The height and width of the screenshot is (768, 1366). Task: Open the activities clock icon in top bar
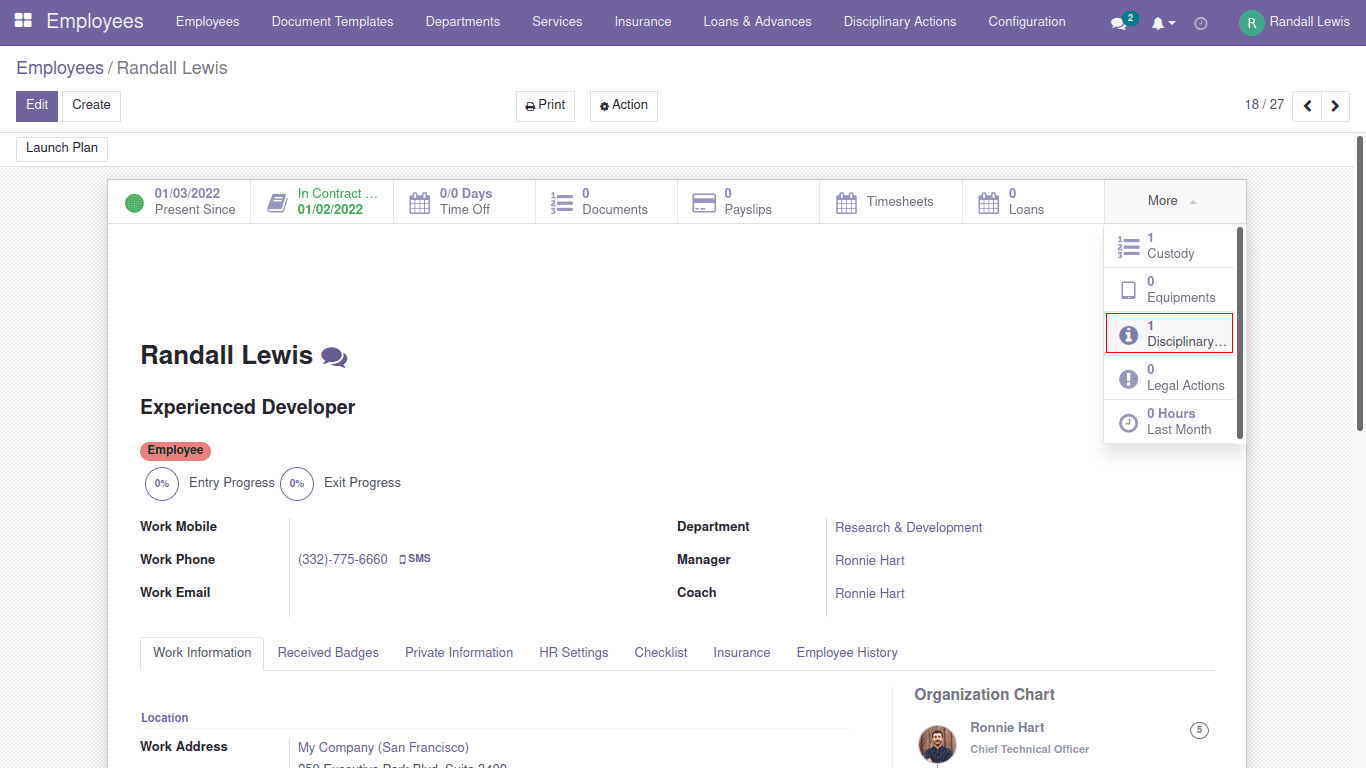click(x=1200, y=22)
